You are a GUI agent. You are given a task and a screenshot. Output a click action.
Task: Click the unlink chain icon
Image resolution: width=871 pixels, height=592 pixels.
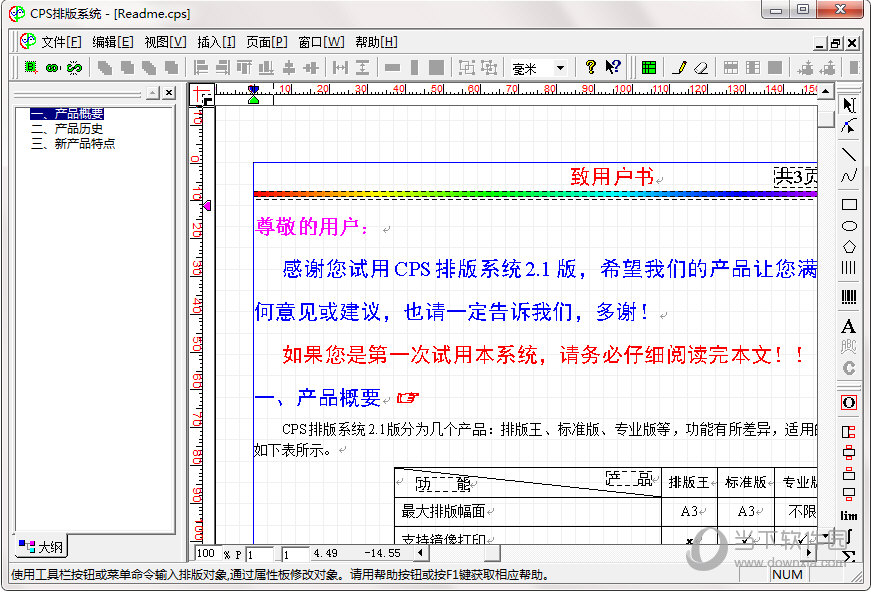74,68
